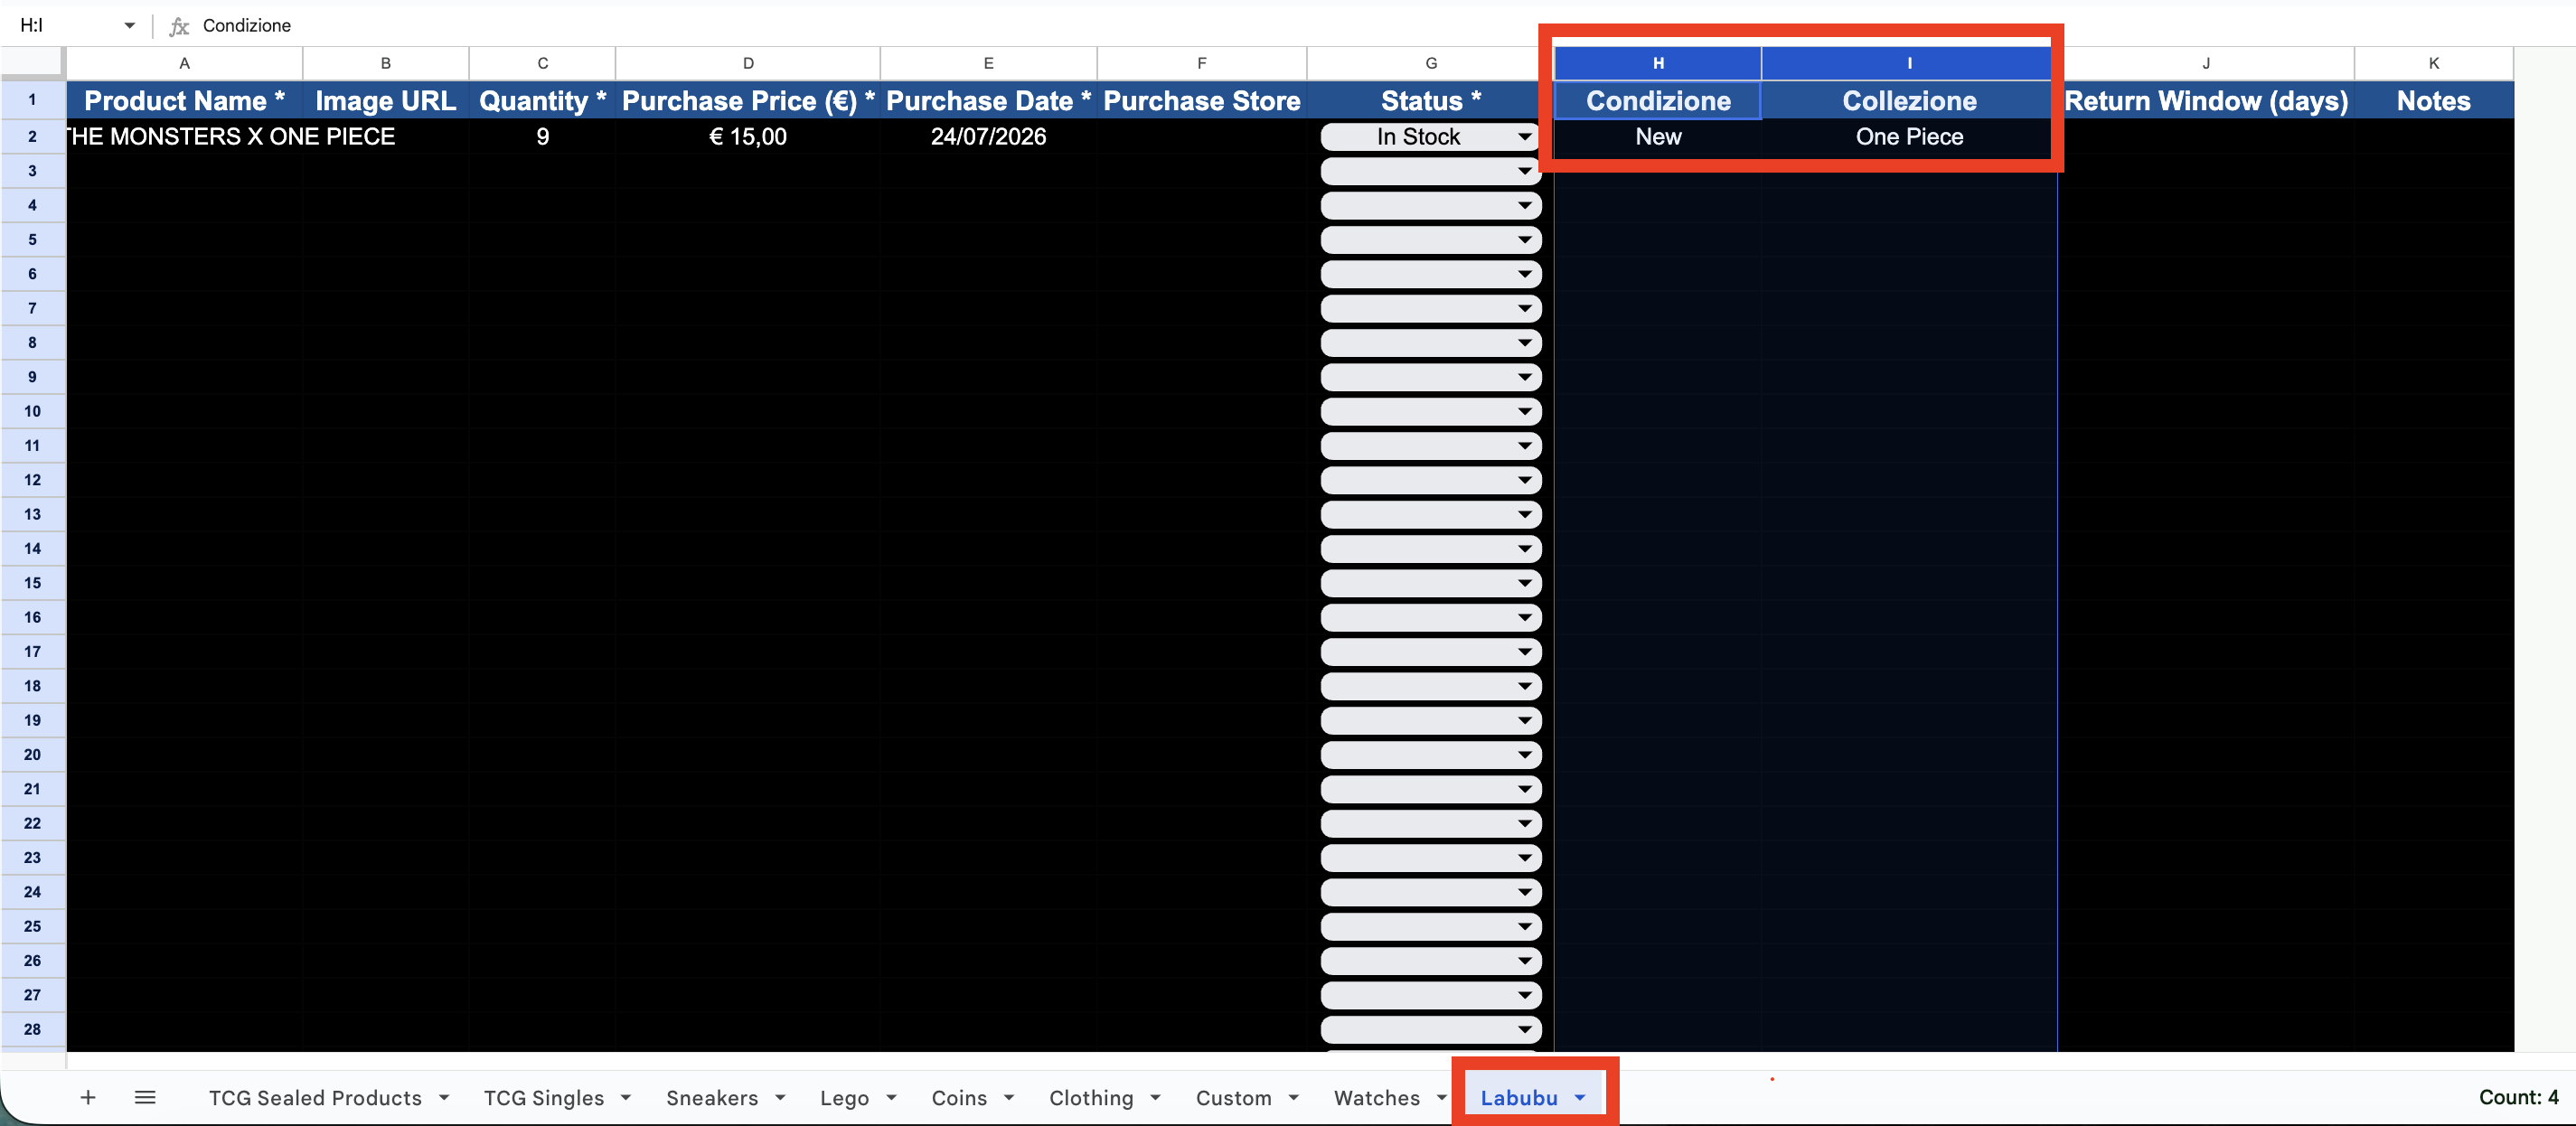
Task: Open the Name box dropdown arrow
Action: click(x=129, y=26)
